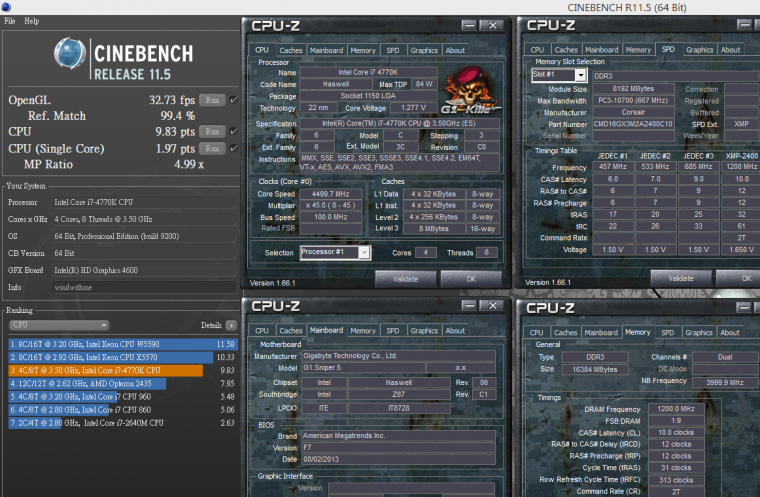
Task: Click the G1.Sniper 5 model field
Action: click(363, 368)
